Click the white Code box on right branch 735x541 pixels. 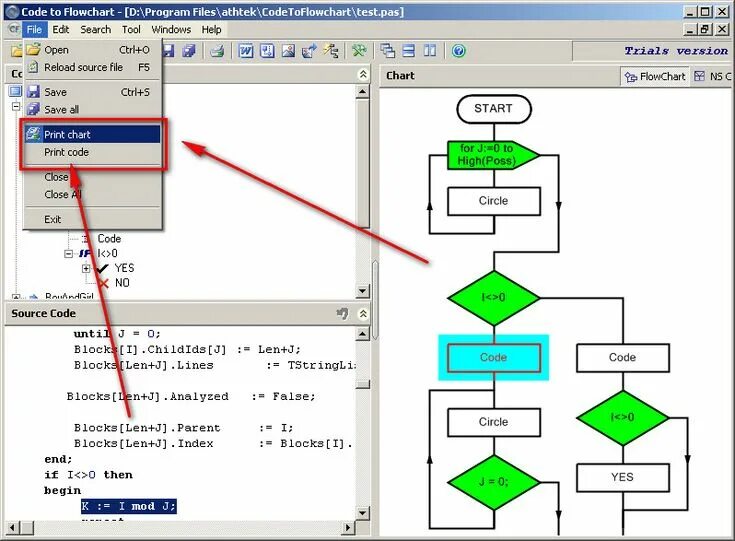click(622, 358)
